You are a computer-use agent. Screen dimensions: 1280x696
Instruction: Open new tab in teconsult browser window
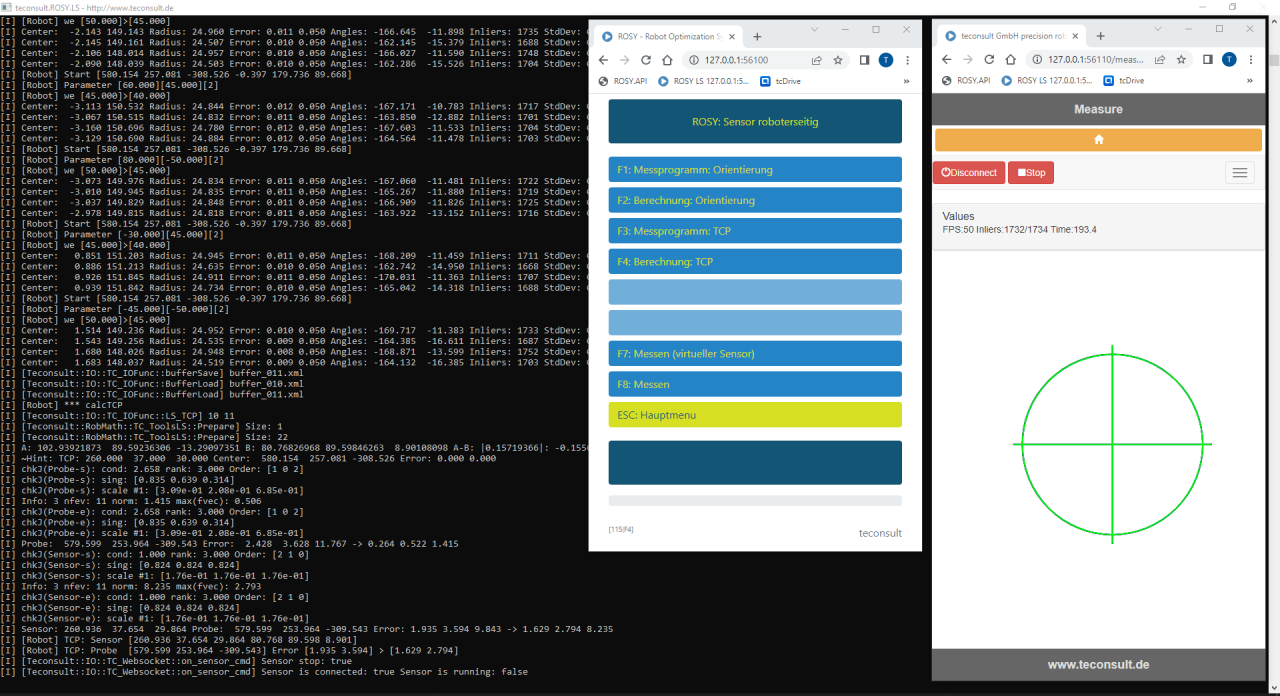(x=1100, y=36)
